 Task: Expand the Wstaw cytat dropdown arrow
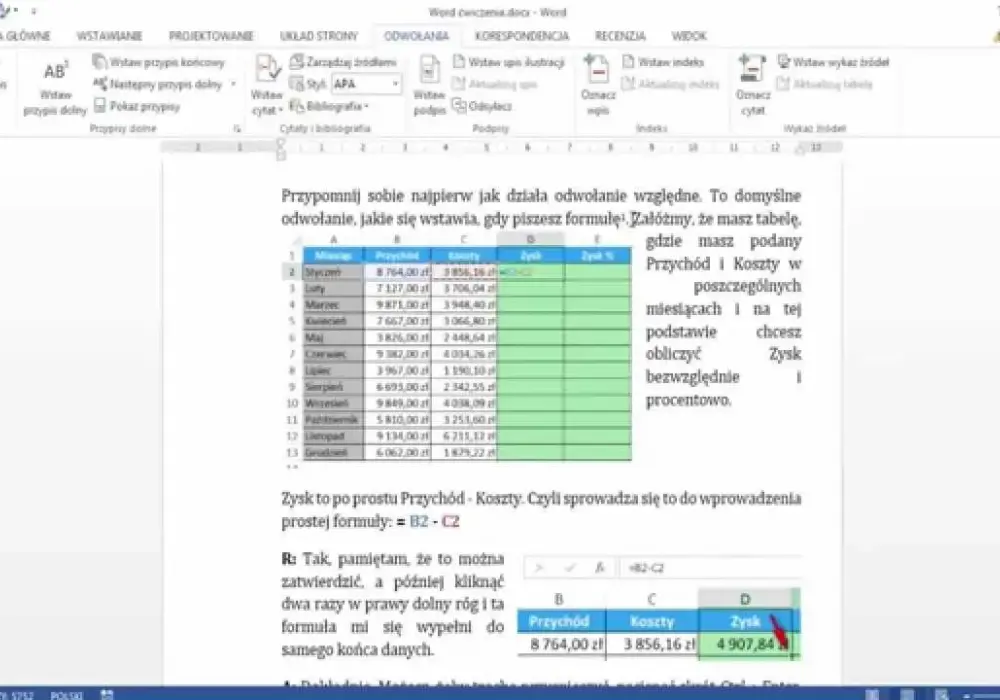281,110
